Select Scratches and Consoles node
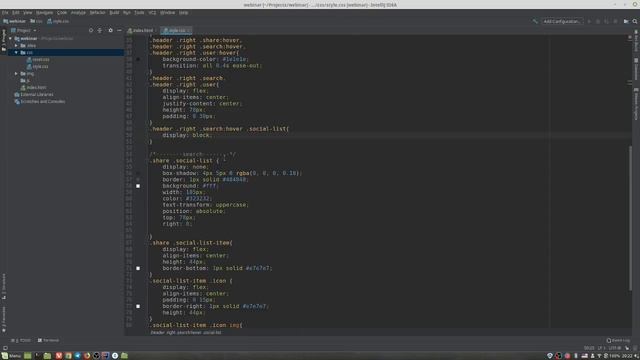This screenshot has height=360, width=640. point(40,102)
